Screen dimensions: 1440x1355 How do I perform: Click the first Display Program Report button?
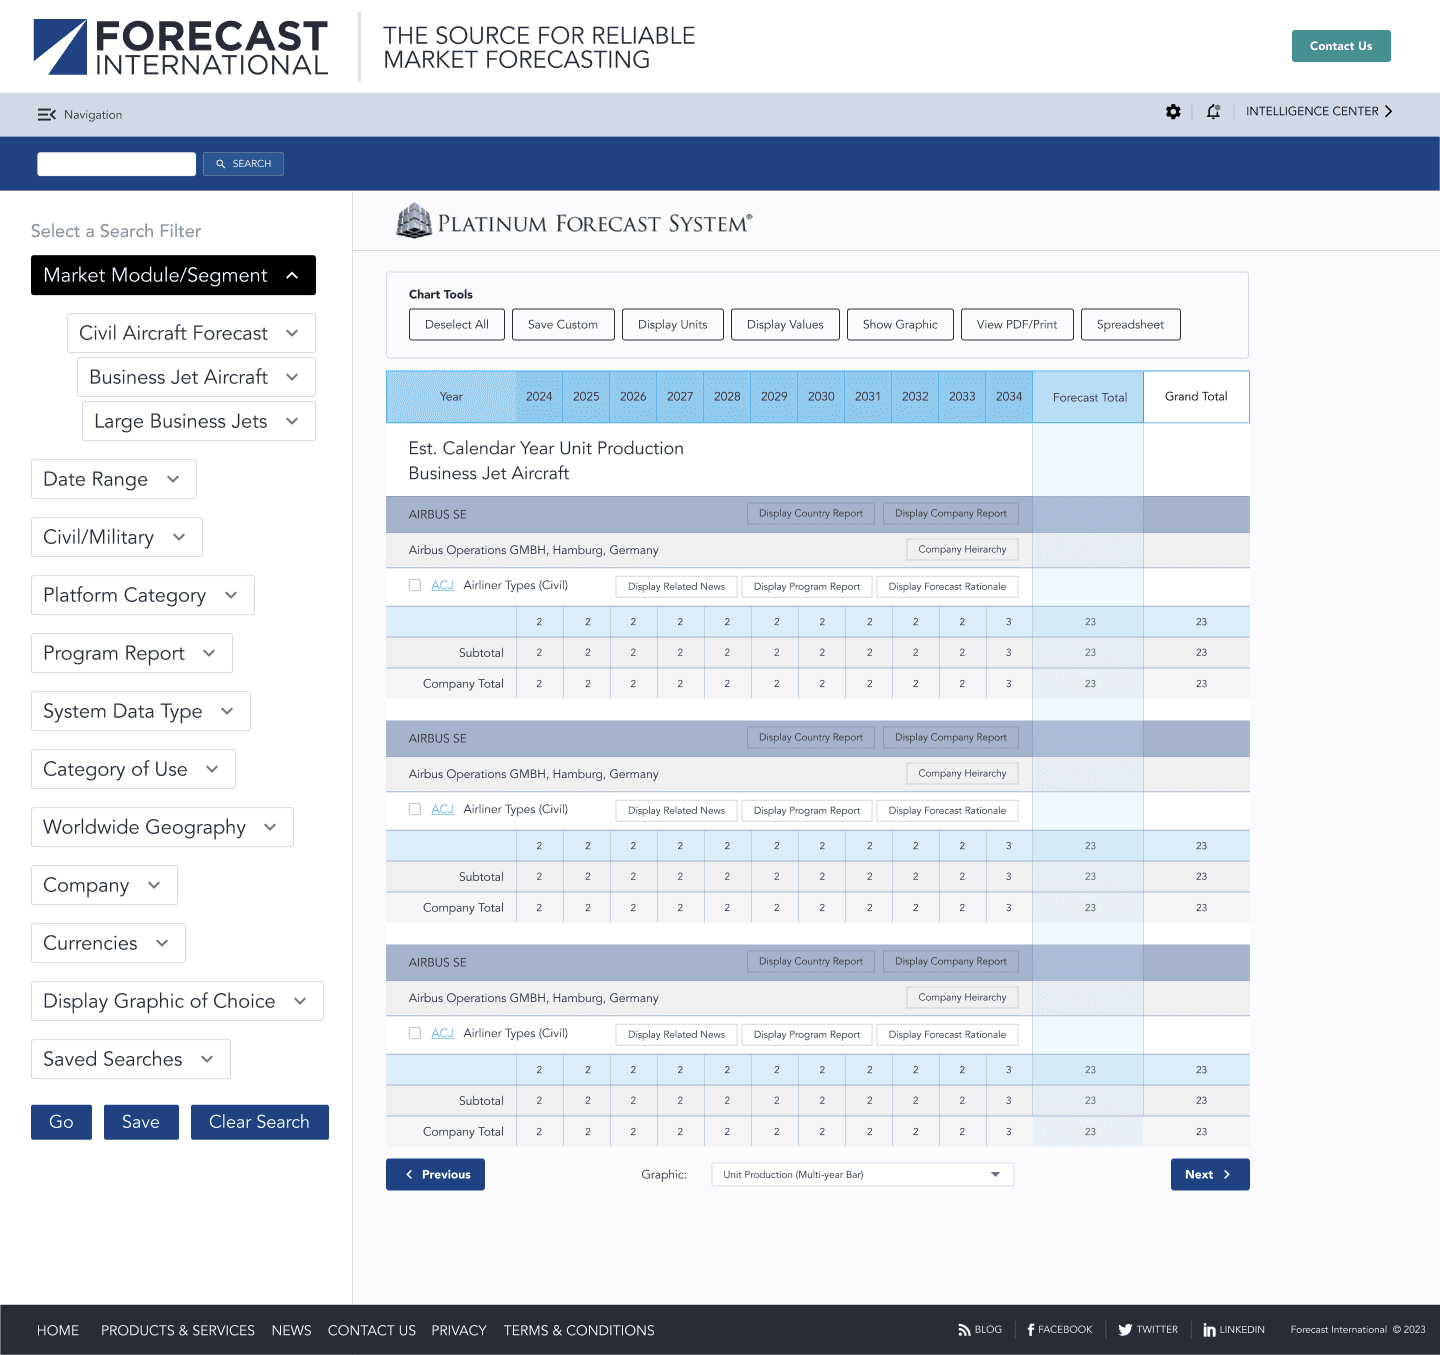(x=807, y=587)
